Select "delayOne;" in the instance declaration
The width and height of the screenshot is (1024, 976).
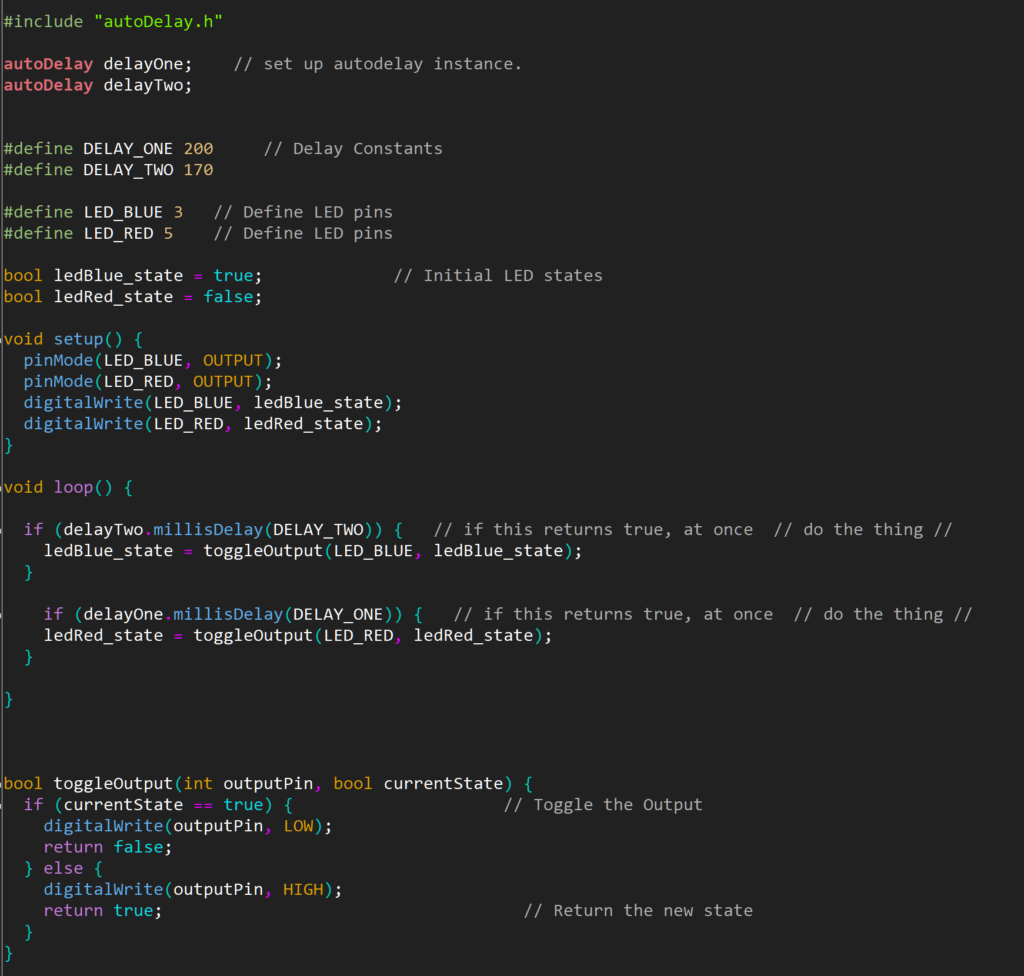point(148,64)
